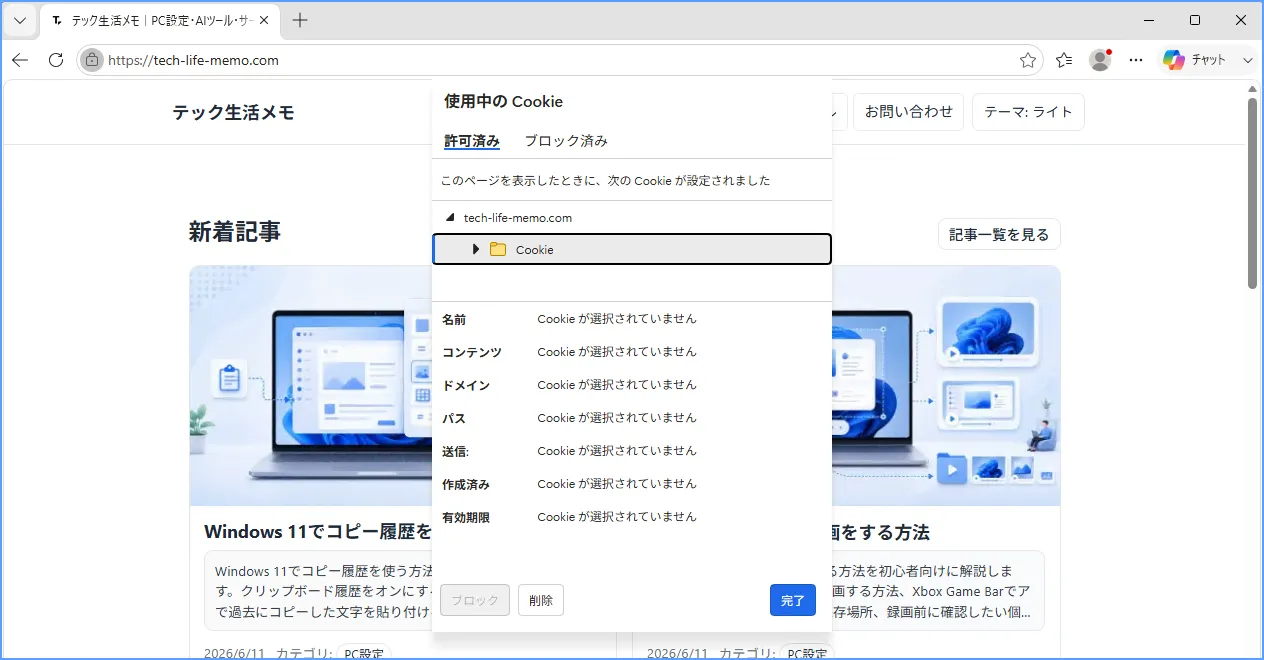Open the Windows 11でコピー履歴 article thumbnail
Viewport: 1264px width, 660px height.
311,386
